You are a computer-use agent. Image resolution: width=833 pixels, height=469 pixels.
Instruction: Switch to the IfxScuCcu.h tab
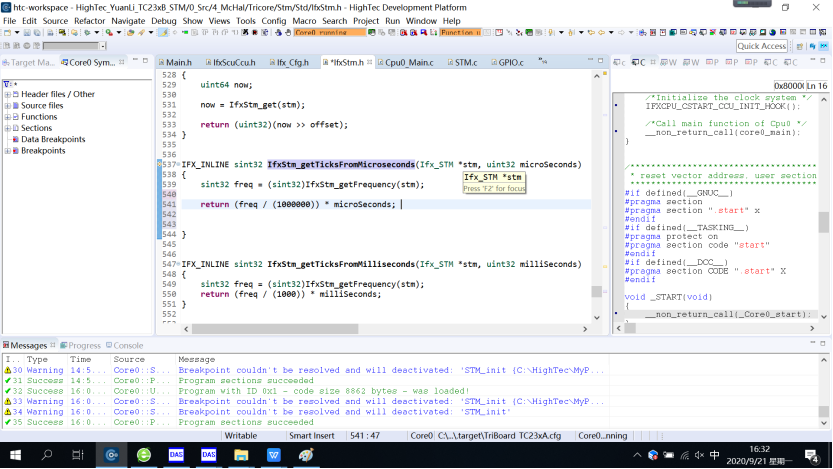point(230,63)
